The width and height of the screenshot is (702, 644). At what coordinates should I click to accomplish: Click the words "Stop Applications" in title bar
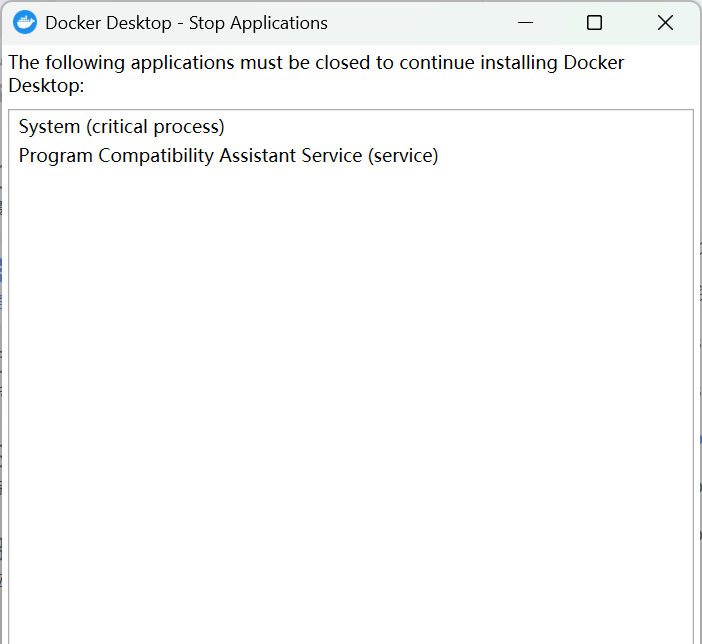point(258,23)
